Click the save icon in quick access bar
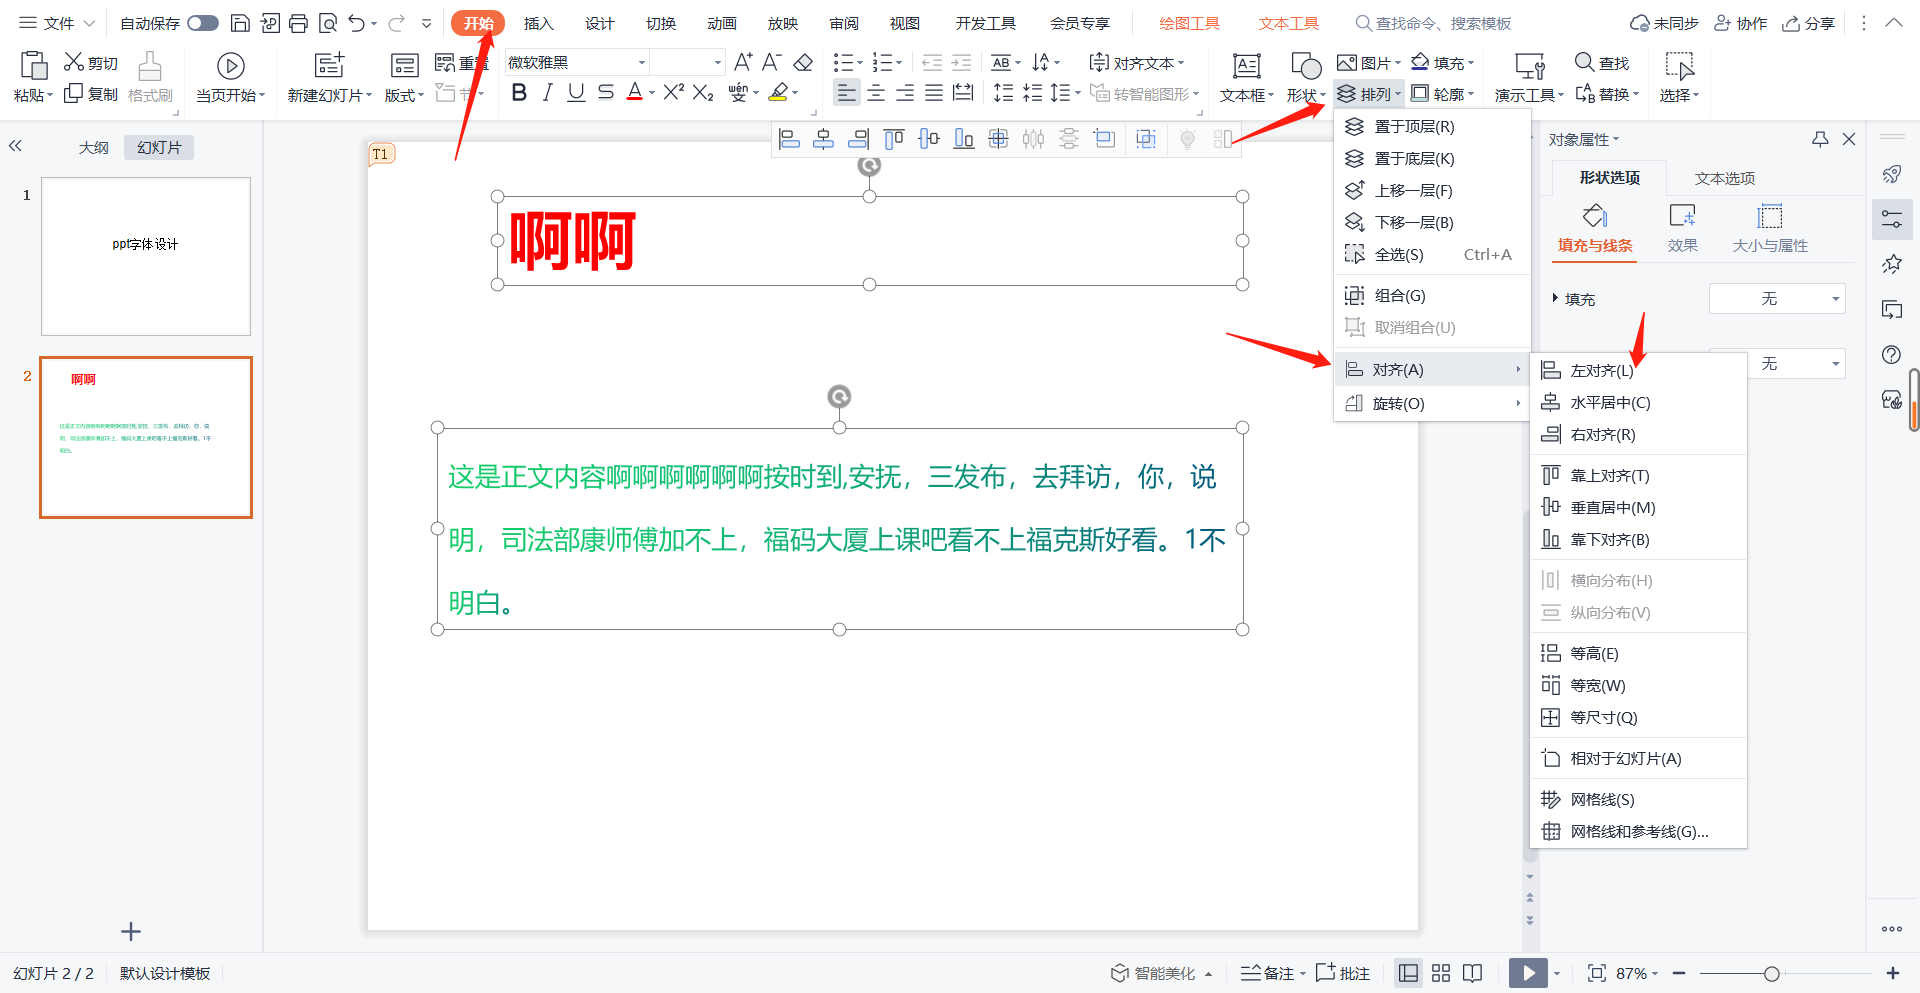The width and height of the screenshot is (1920, 993). click(240, 23)
